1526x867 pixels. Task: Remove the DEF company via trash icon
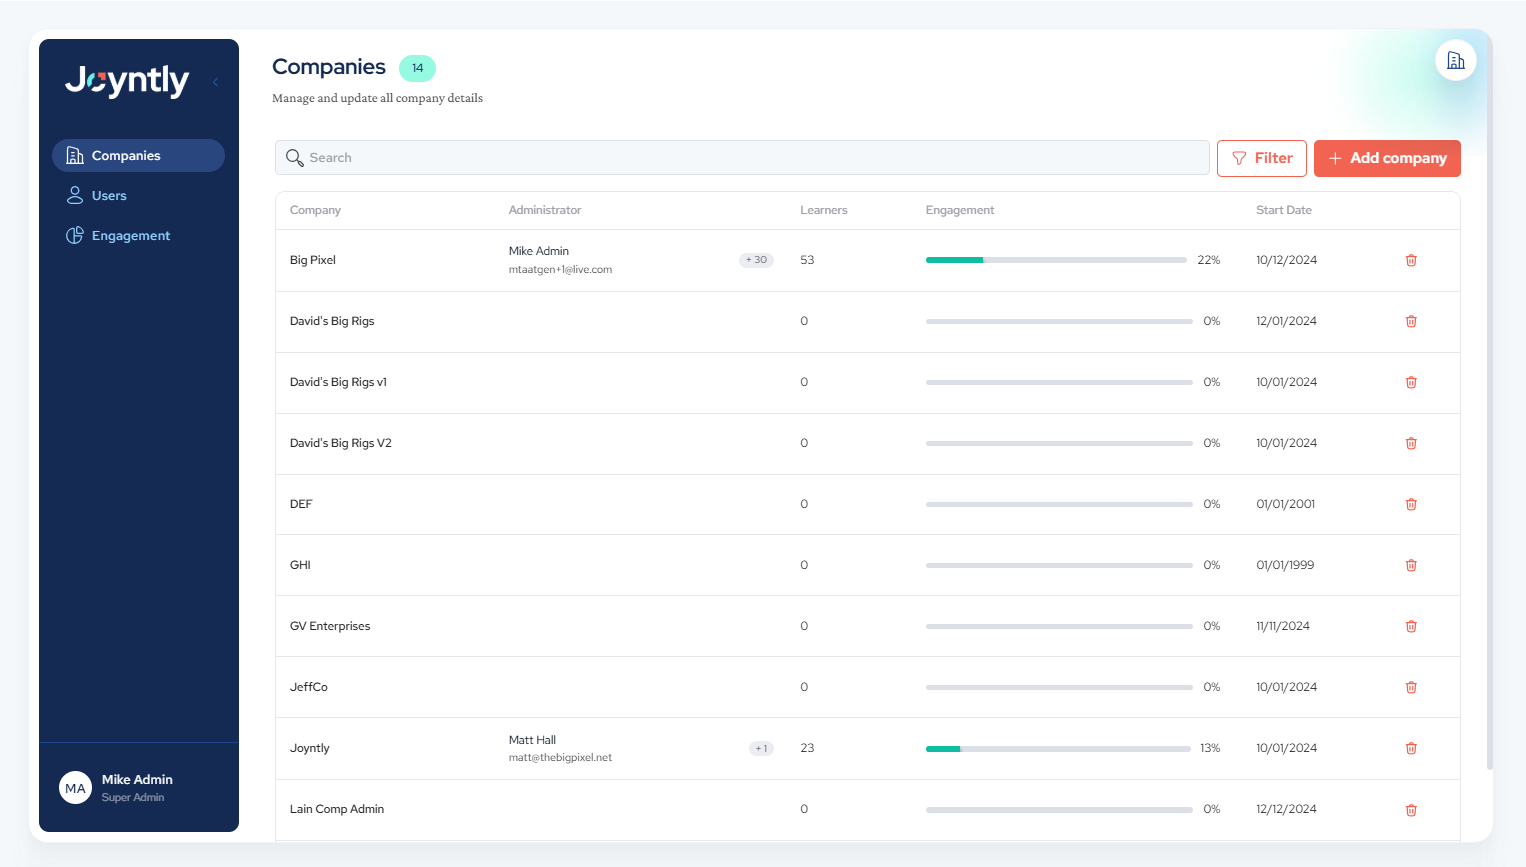[x=1411, y=504]
